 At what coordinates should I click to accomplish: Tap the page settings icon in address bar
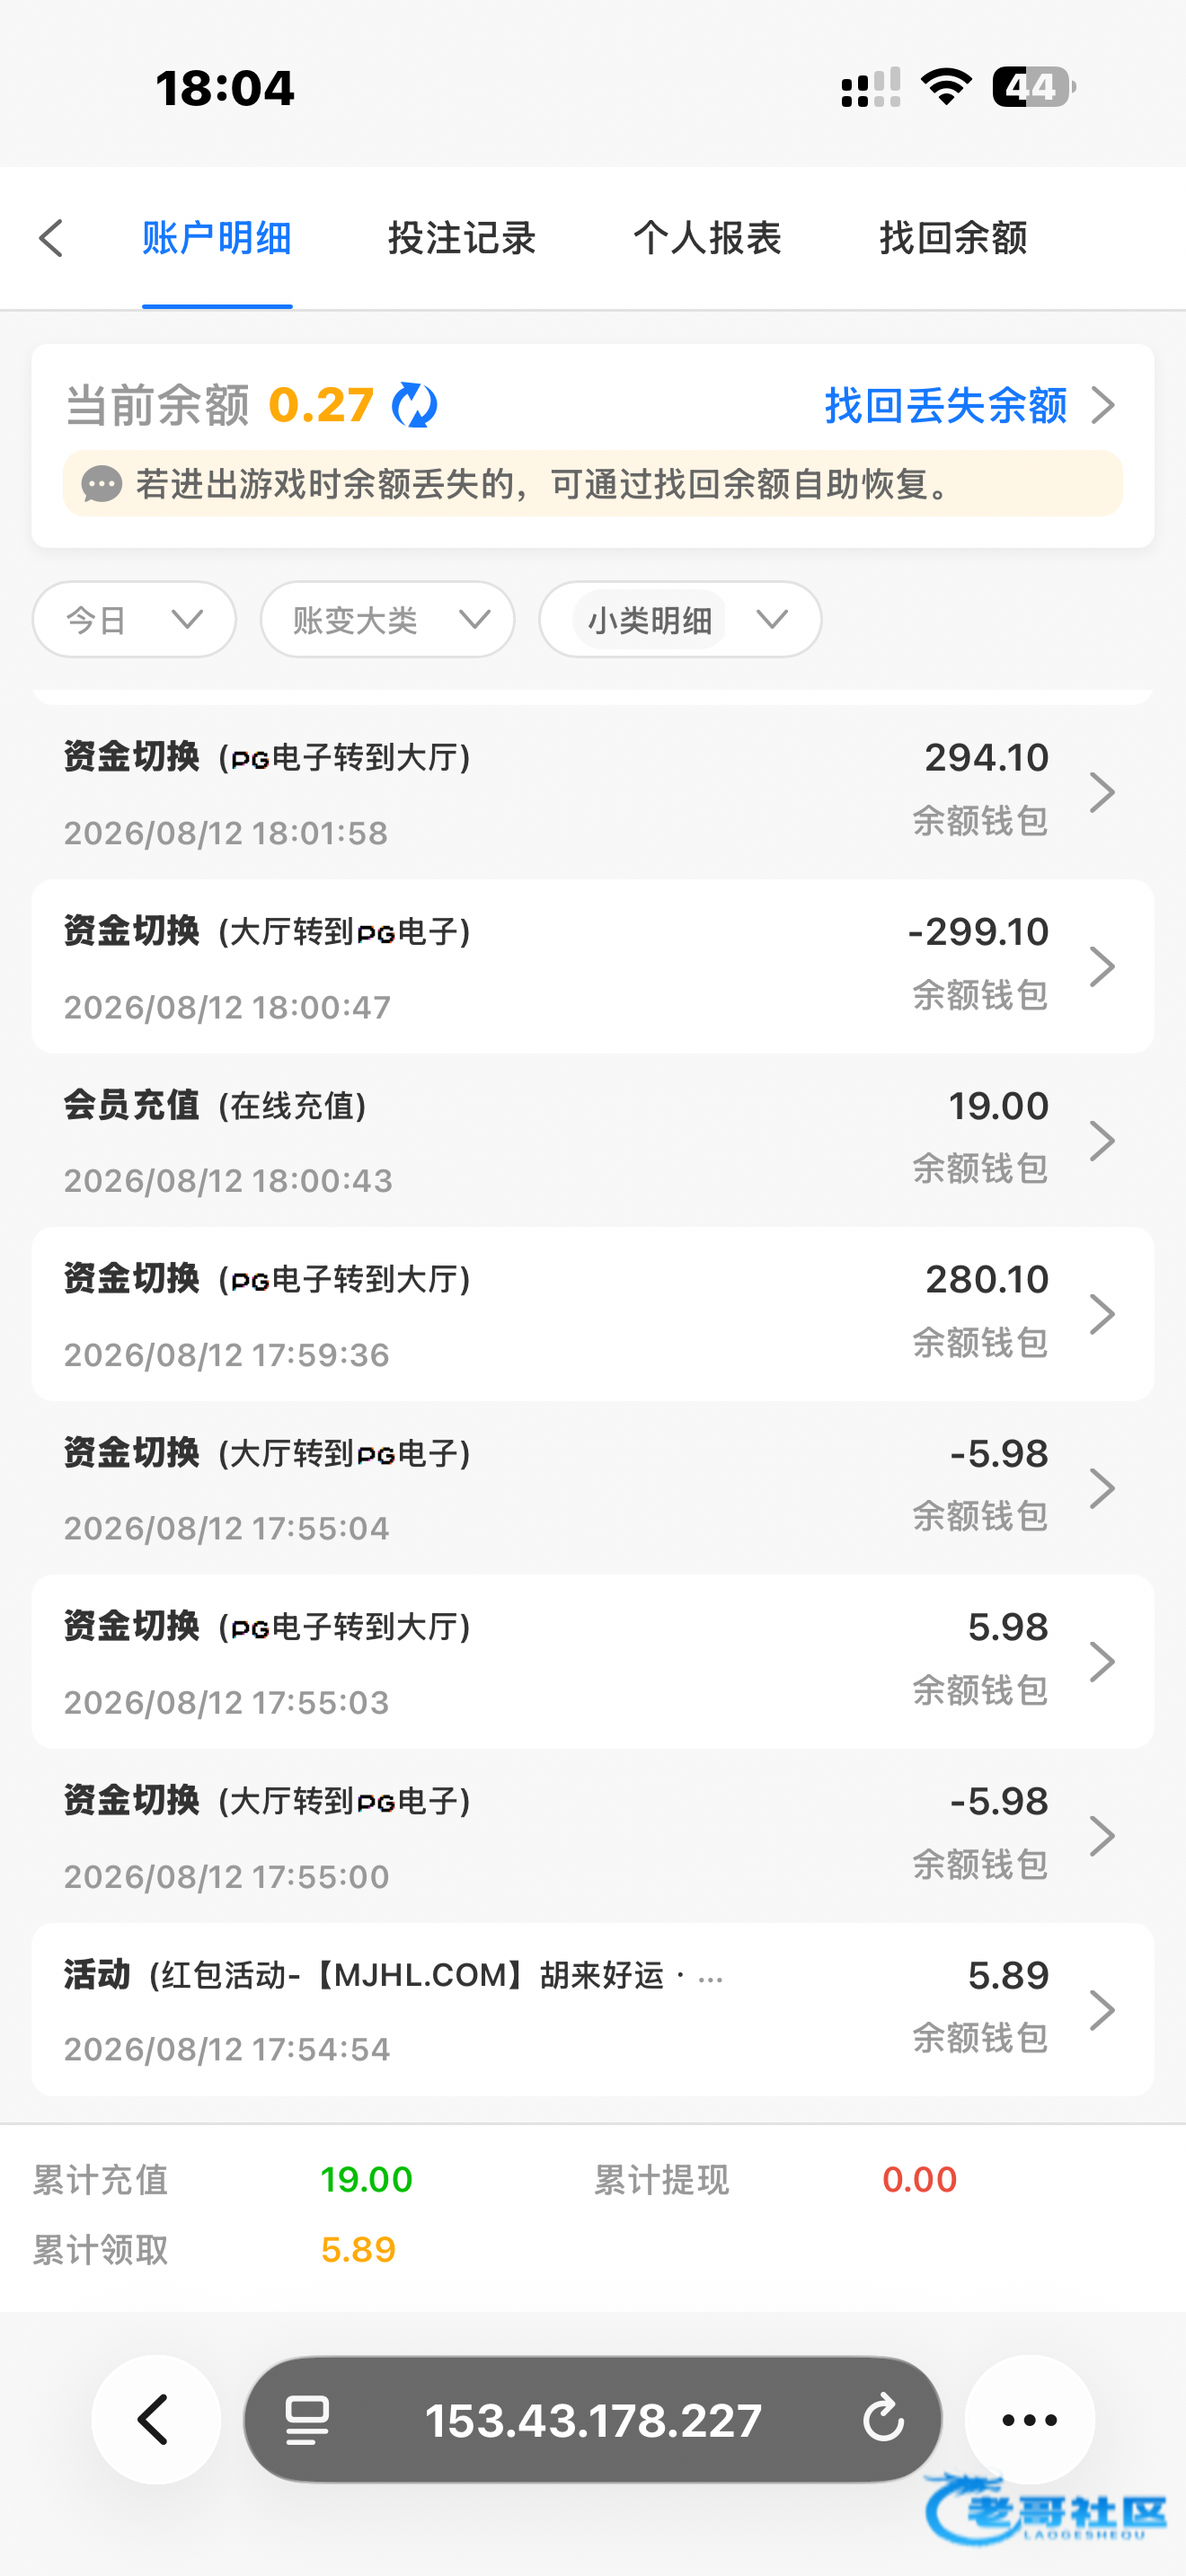tap(307, 2420)
